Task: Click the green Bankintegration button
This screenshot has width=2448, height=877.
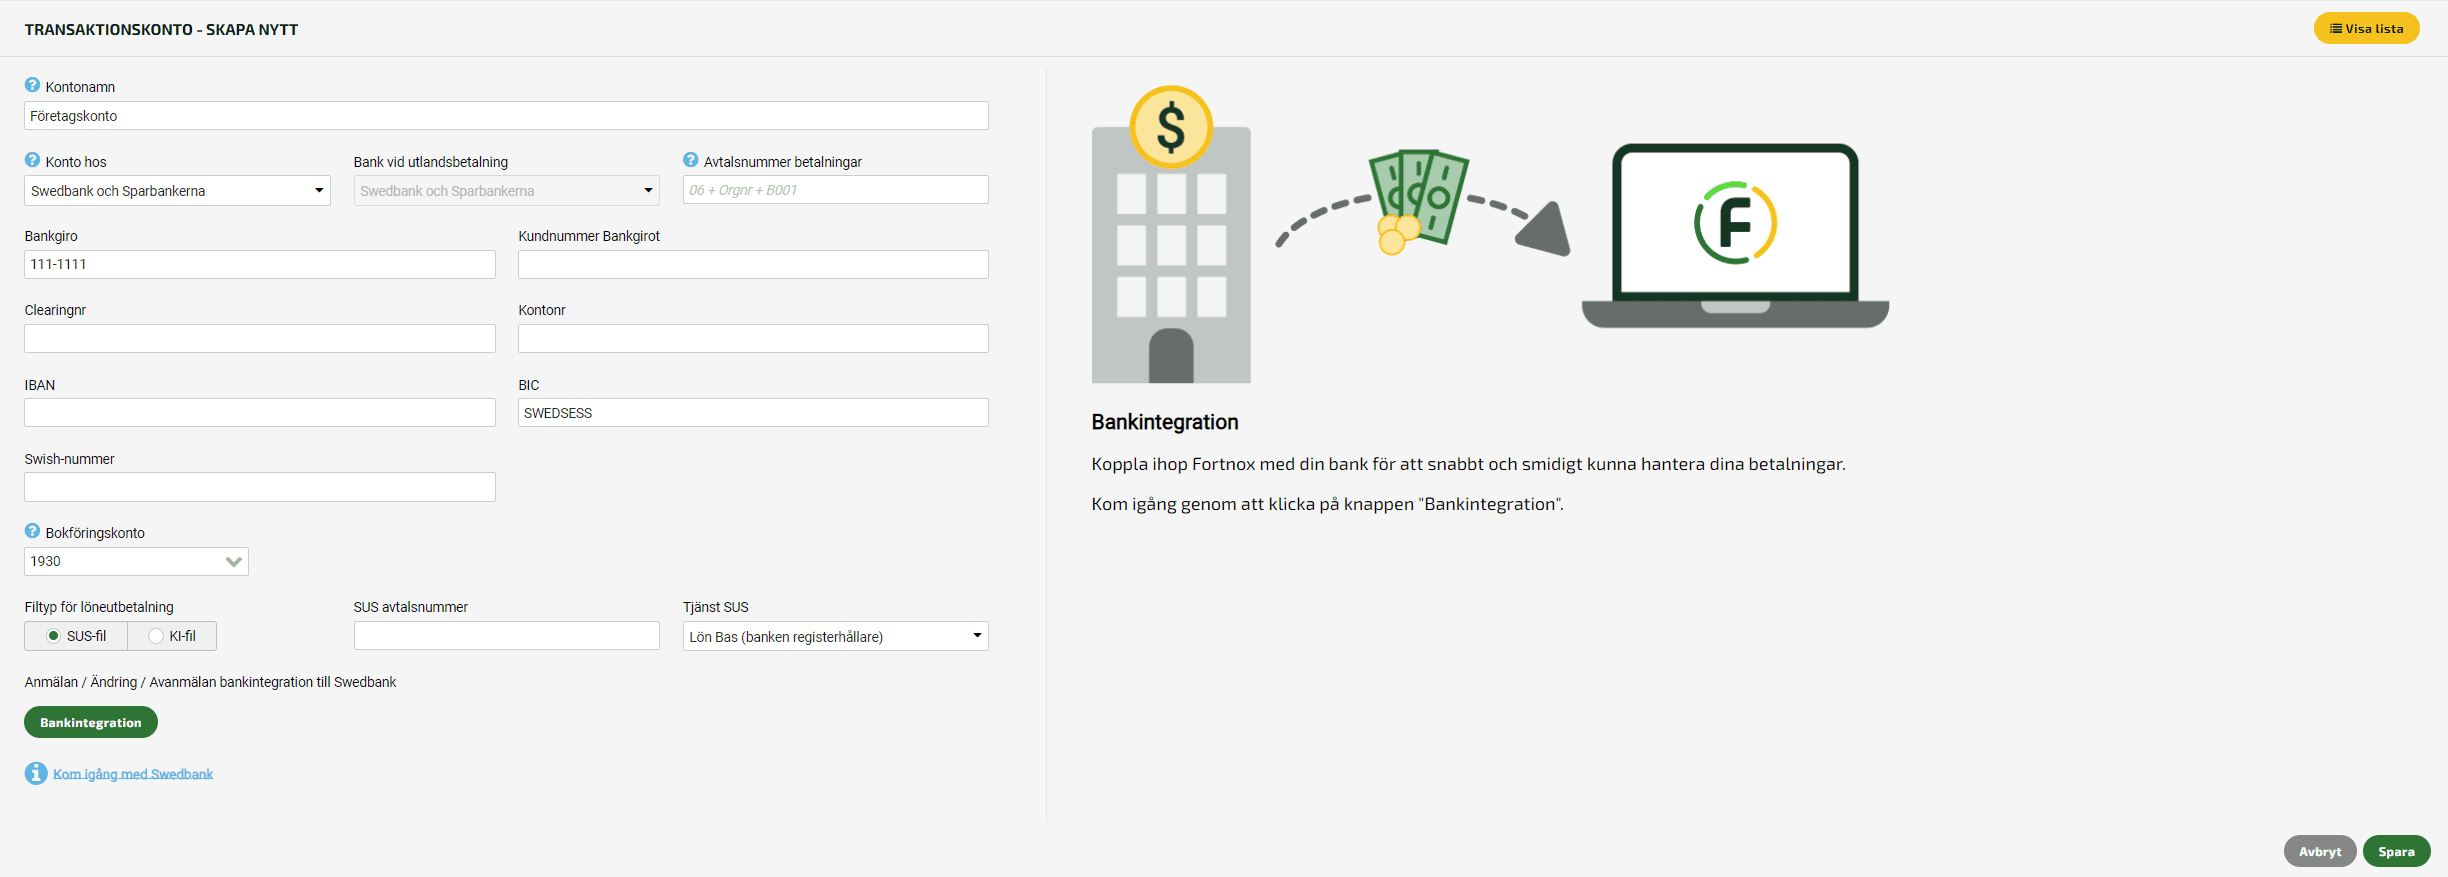Action: 91,722
